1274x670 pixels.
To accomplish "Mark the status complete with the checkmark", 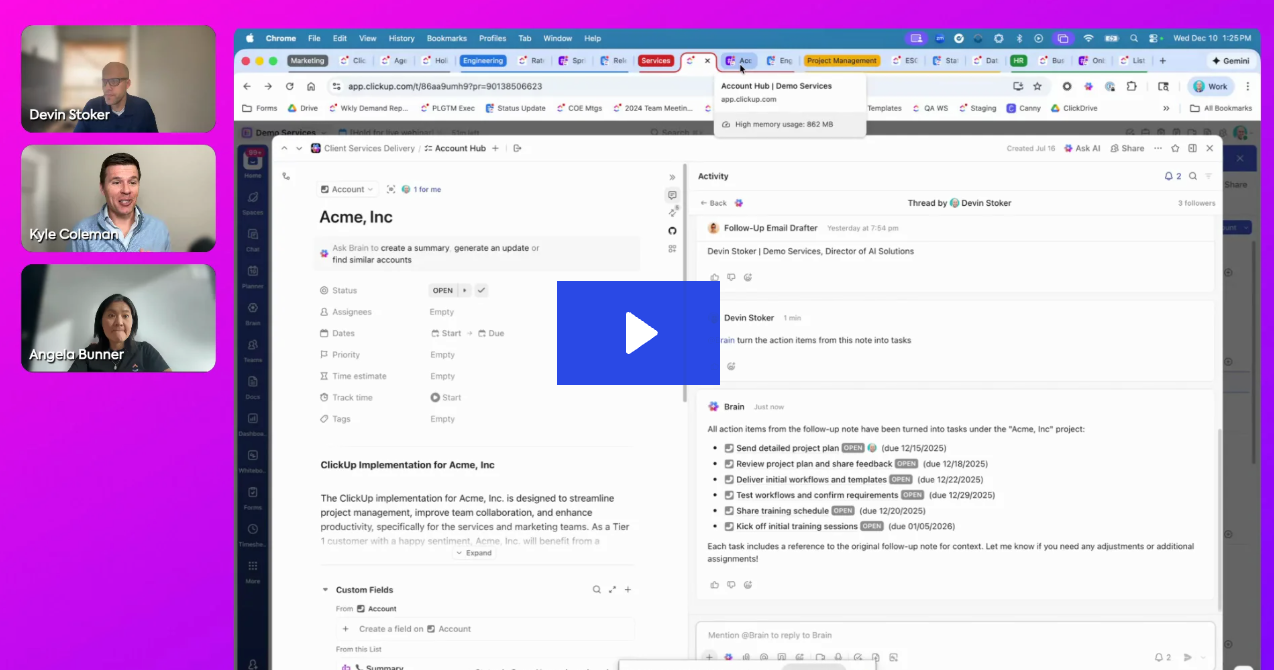I will click(x=481, y=290).
